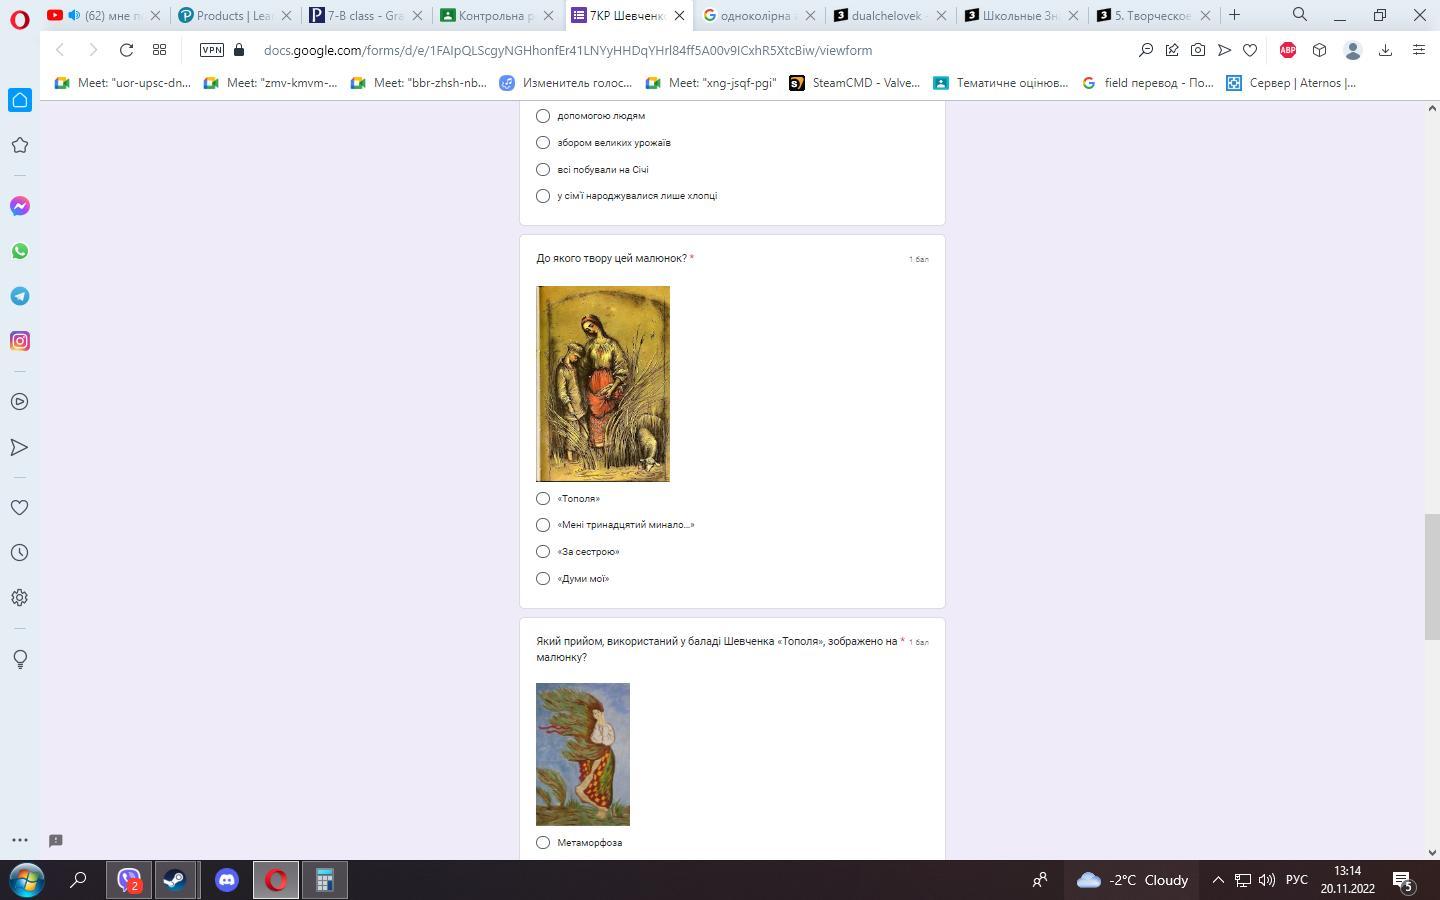Add page to bookmarks heart icon

point(1250,50)
